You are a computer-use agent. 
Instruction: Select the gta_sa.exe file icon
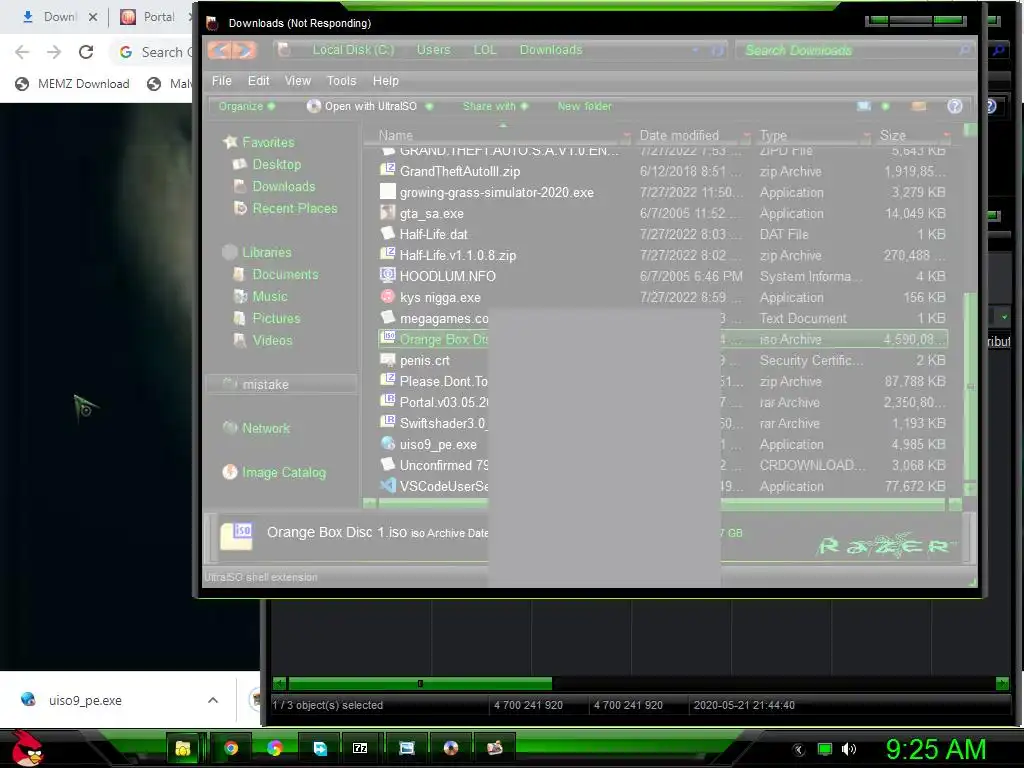[388, 213]
